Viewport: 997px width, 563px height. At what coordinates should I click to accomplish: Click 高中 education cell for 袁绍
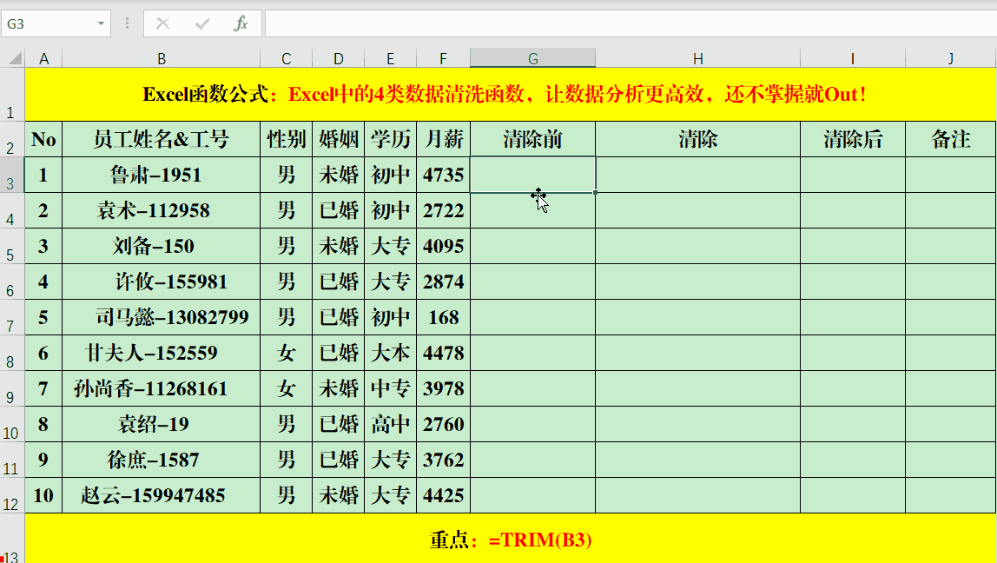tap(390, 424)
